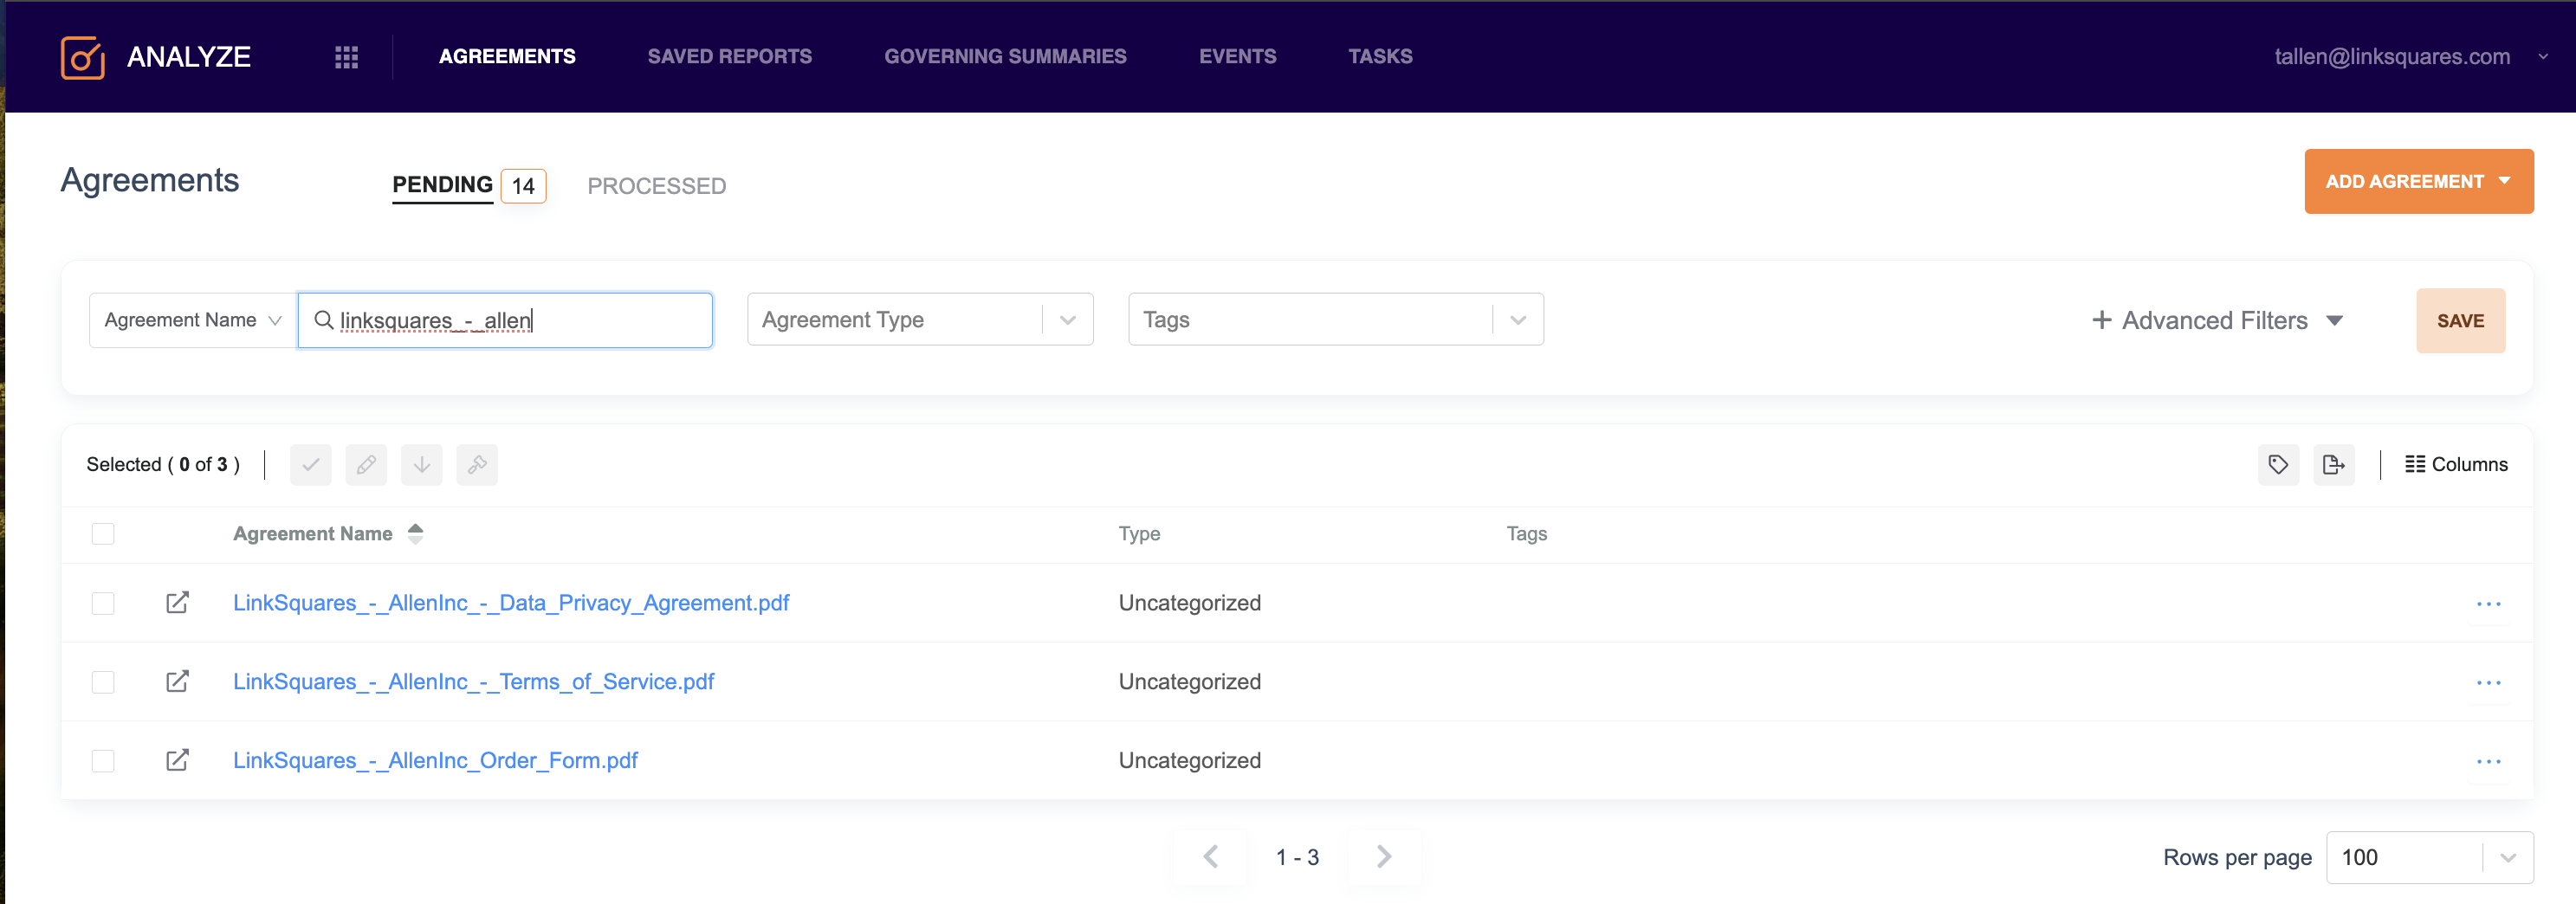Click the pin toolbar icon
Image resolution: width=2576 pixels, height=904 pixels.
pyautogui.click(x=477, y=465)
